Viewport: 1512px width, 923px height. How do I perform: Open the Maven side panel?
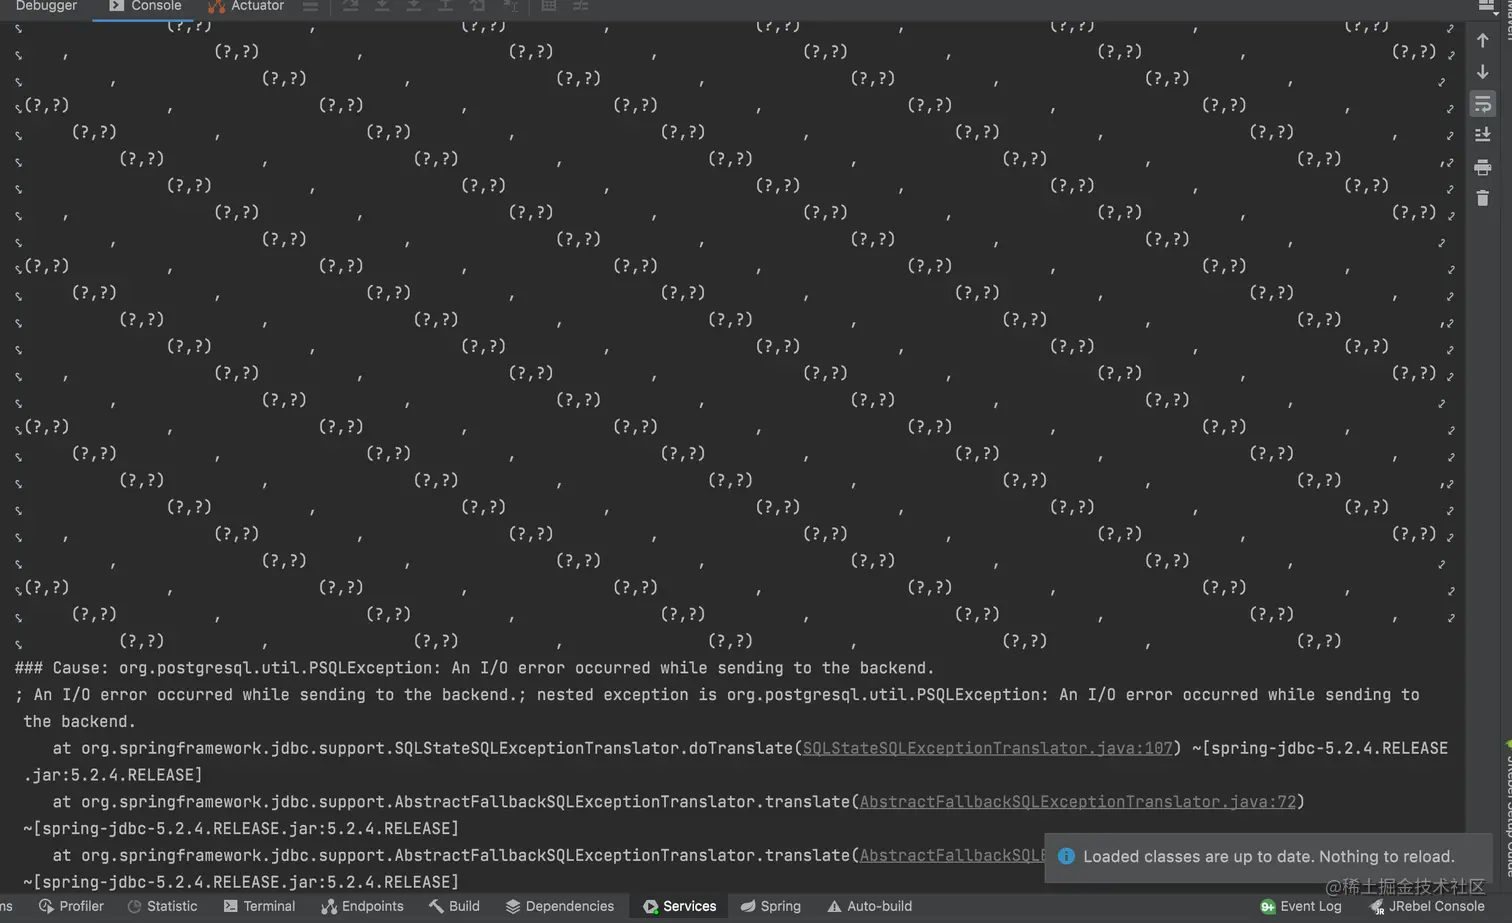point(1507,20)
